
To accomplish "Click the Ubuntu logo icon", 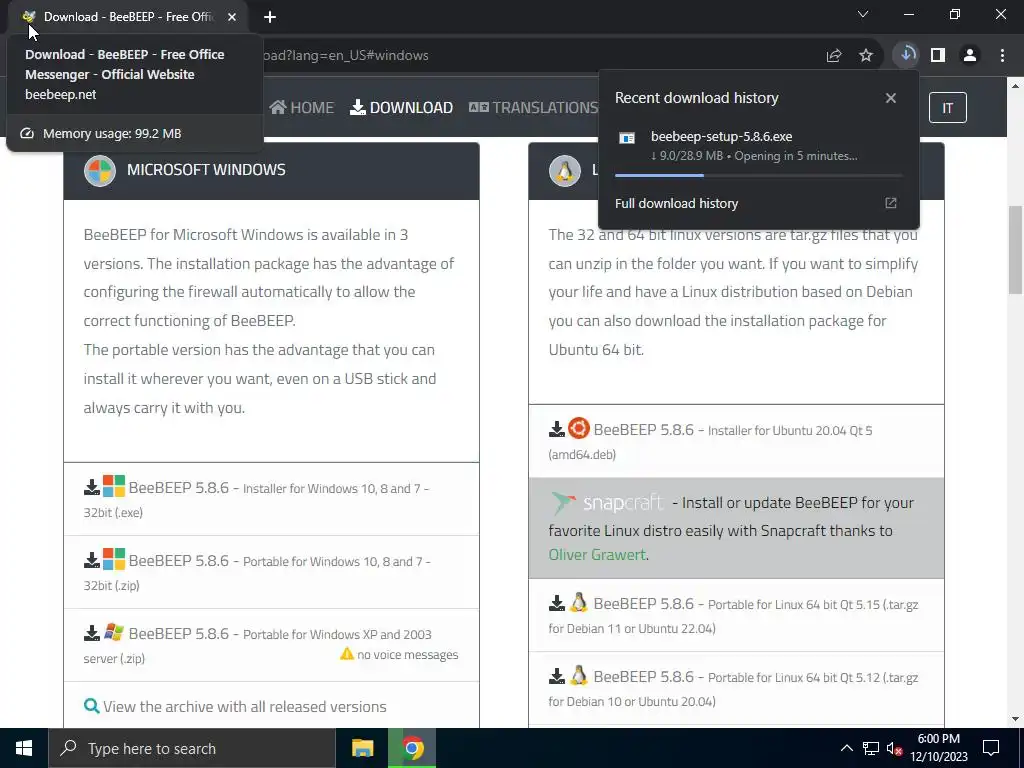I will pos(579,428).
